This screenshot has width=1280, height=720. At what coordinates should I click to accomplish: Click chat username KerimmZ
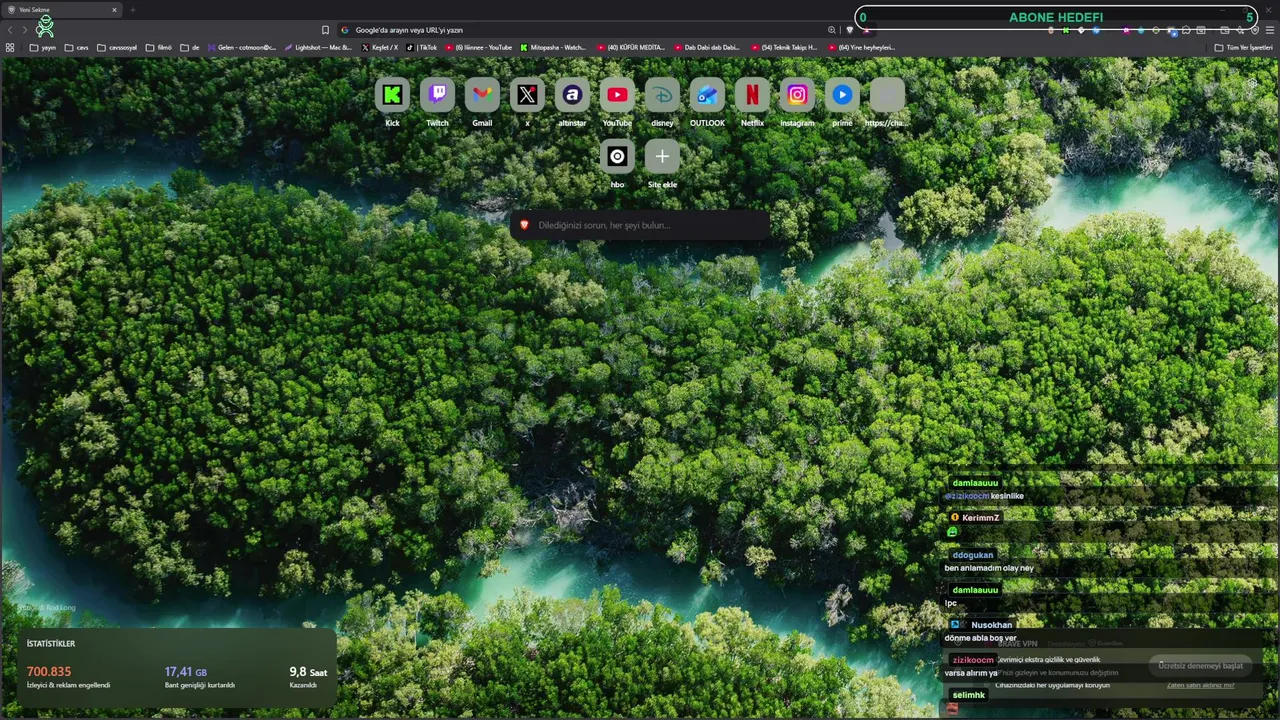[981, 518]
